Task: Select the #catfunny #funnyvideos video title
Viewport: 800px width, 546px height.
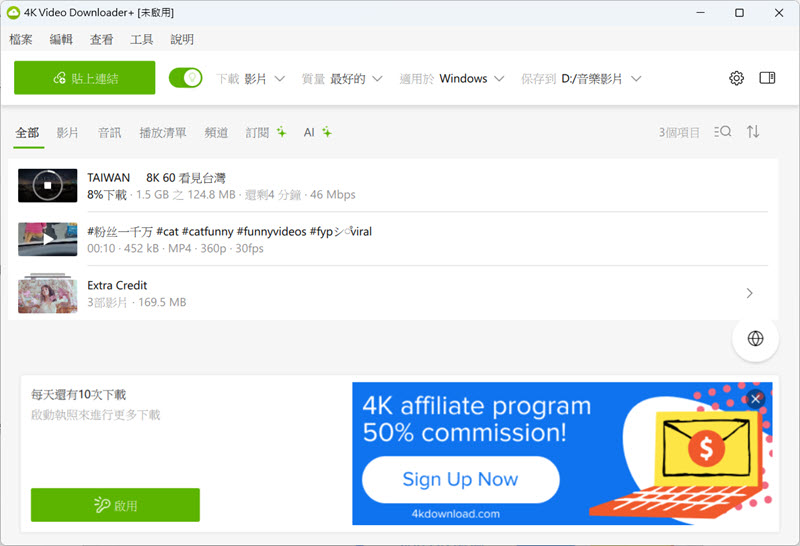Action: pyautogui.click(x=230, y=232)
